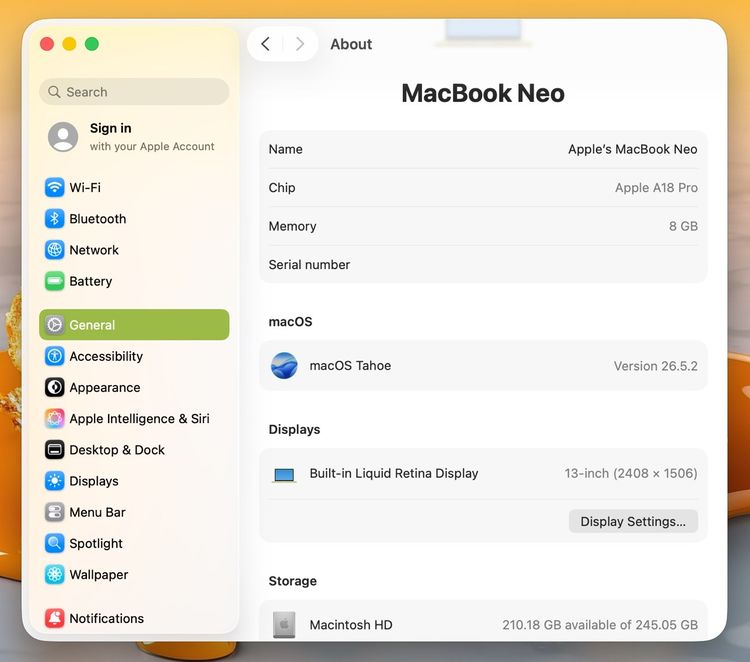
Task: Click the 13-inch (2408 × 1506) text
Action: pos(631,473)
